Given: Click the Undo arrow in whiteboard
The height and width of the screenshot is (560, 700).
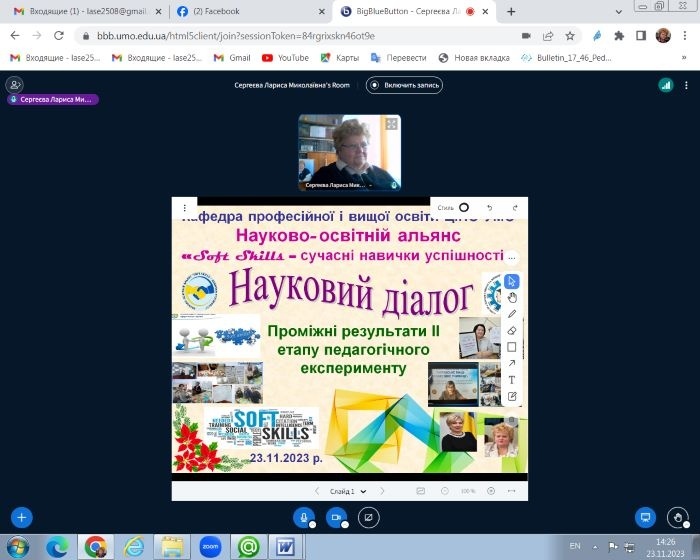Looking at the screenshot, I should [x=489, y=208].
